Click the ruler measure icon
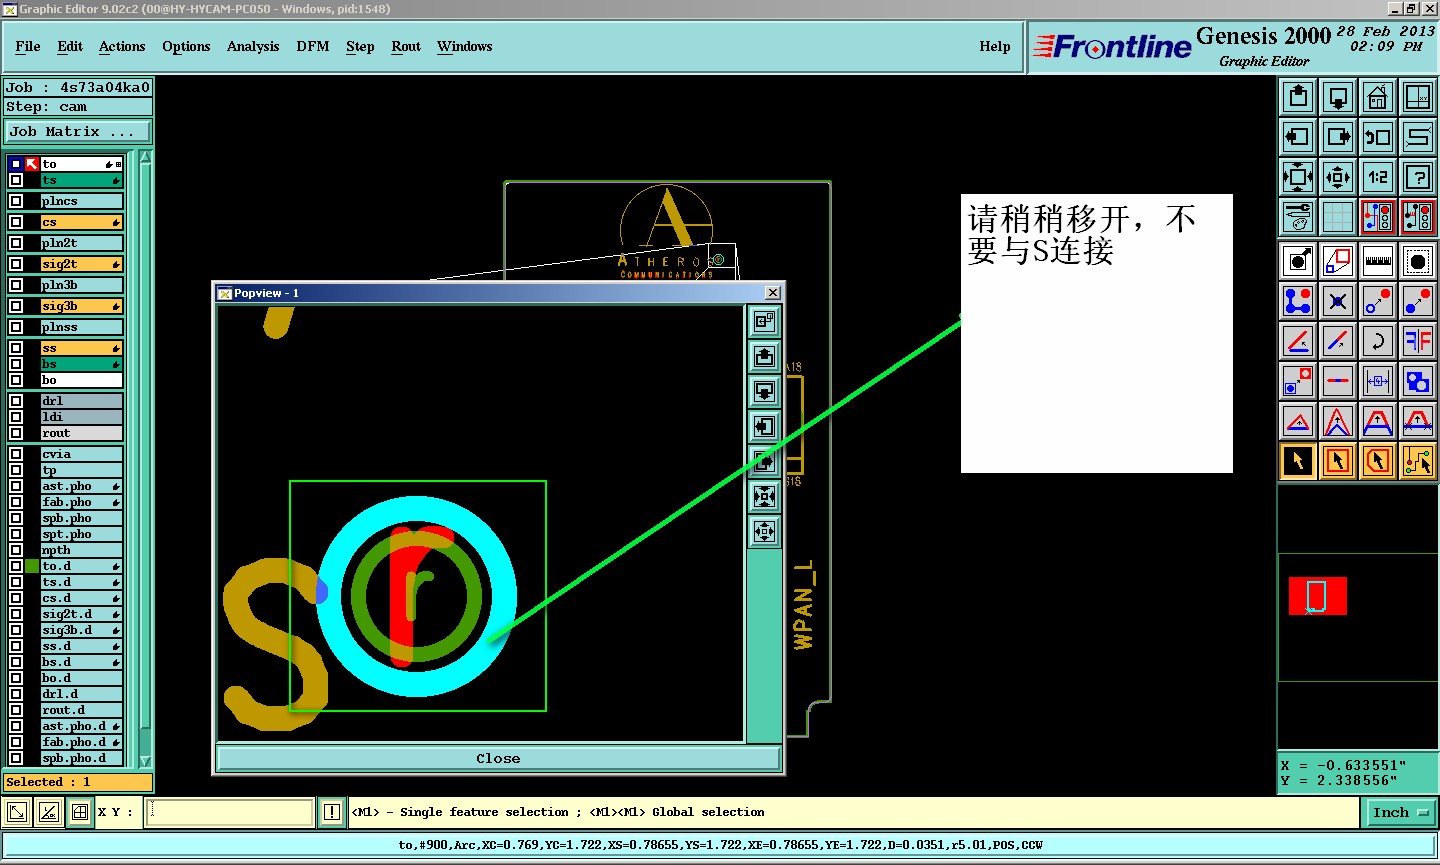This screenshot has height=865, width=1440. [1378, 261]
